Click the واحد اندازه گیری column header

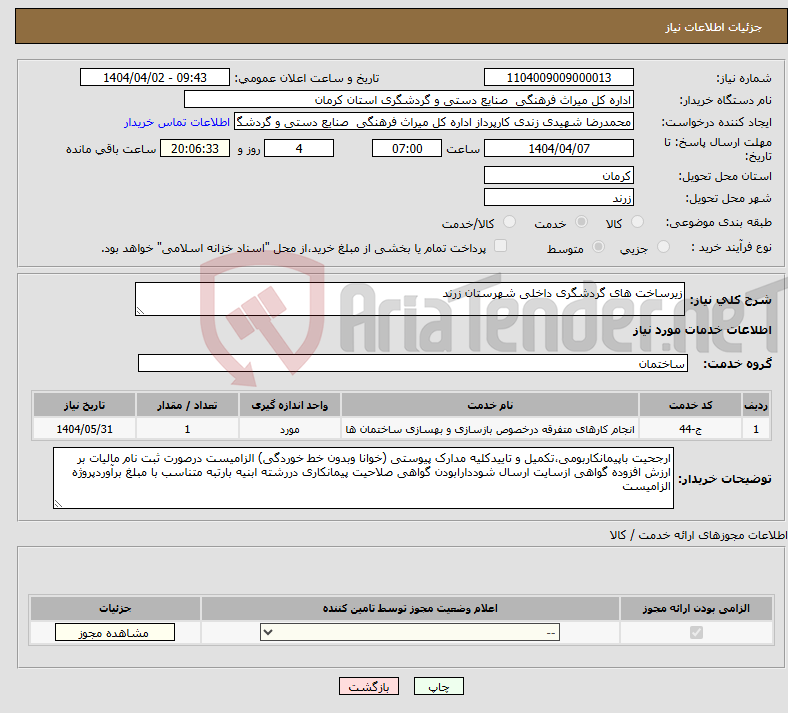(289, 405)
